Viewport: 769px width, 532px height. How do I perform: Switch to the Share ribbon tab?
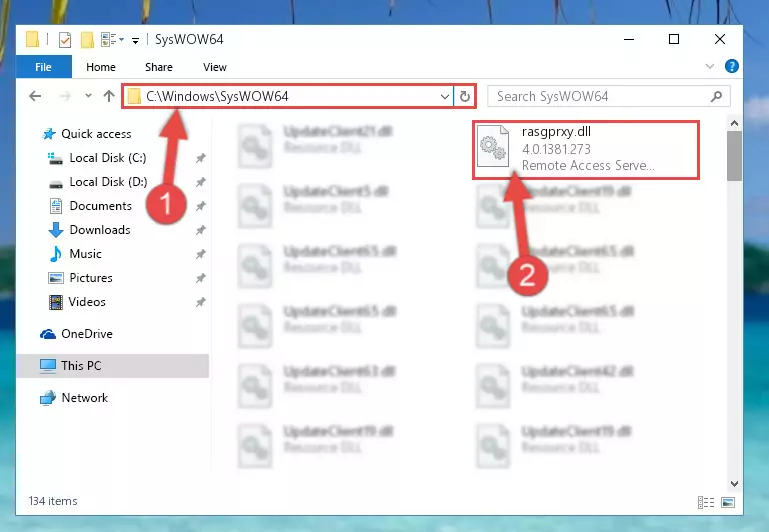159,67
